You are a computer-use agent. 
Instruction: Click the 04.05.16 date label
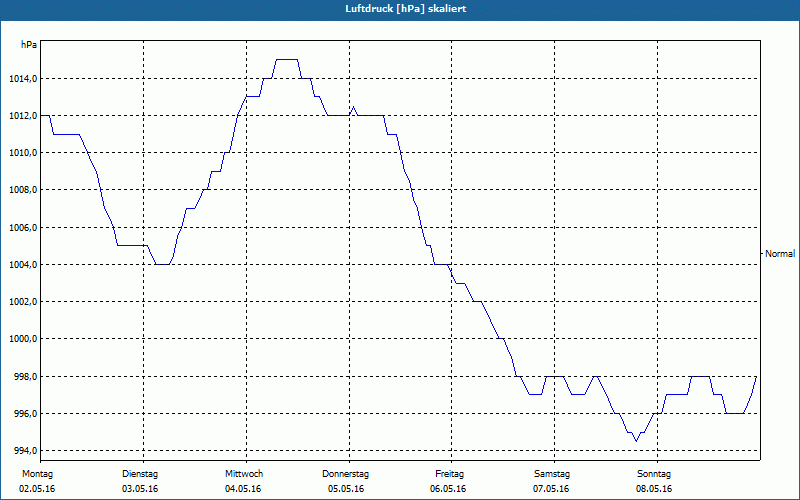pyautogui.click(x=243, y=489)
